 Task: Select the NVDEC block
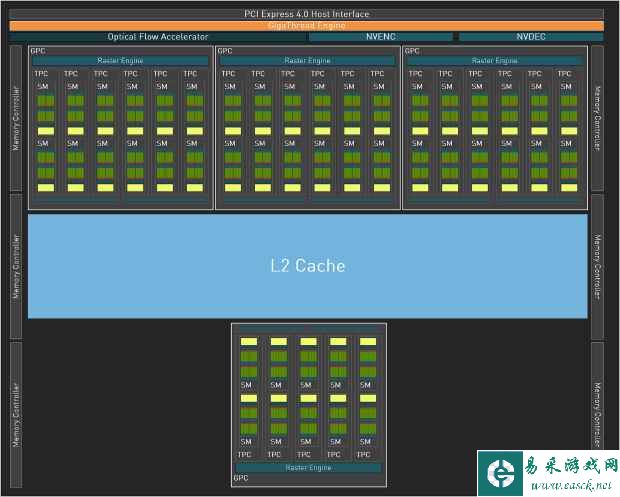pos(530,37)
